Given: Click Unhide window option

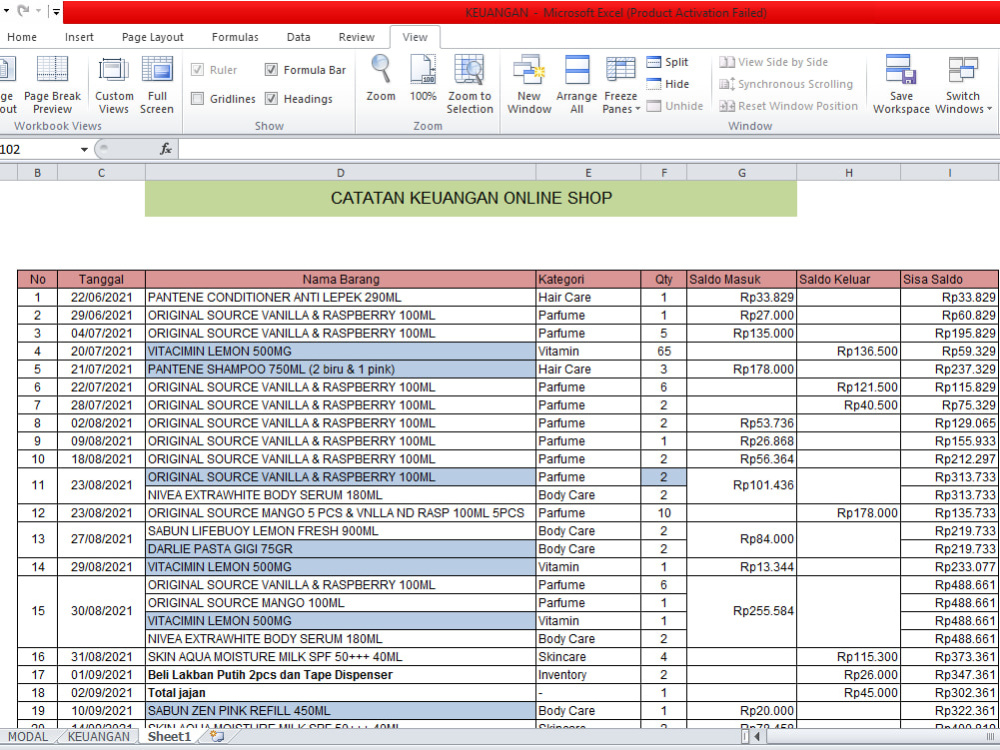Looking at the screenshot, I should (674, 106).
